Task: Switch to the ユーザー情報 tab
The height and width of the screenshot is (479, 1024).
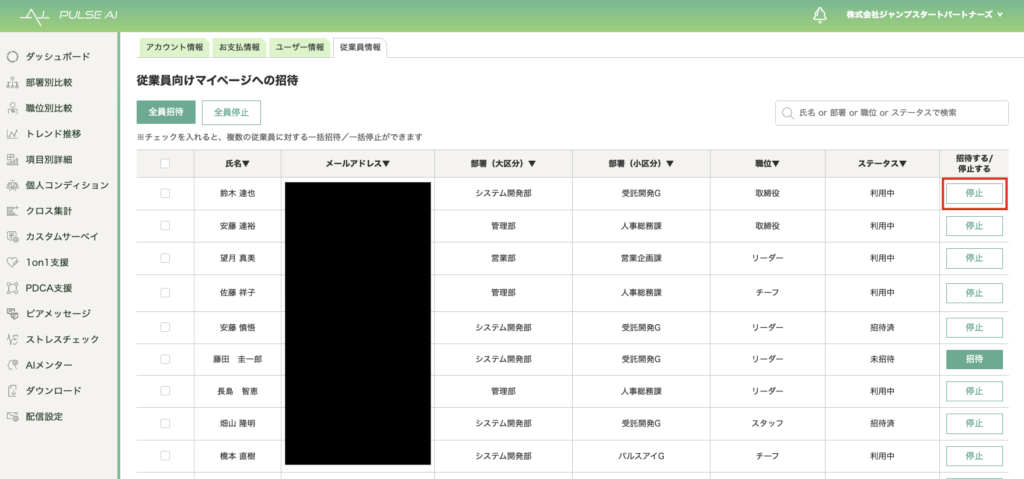Action: click(x=300, y=48)
